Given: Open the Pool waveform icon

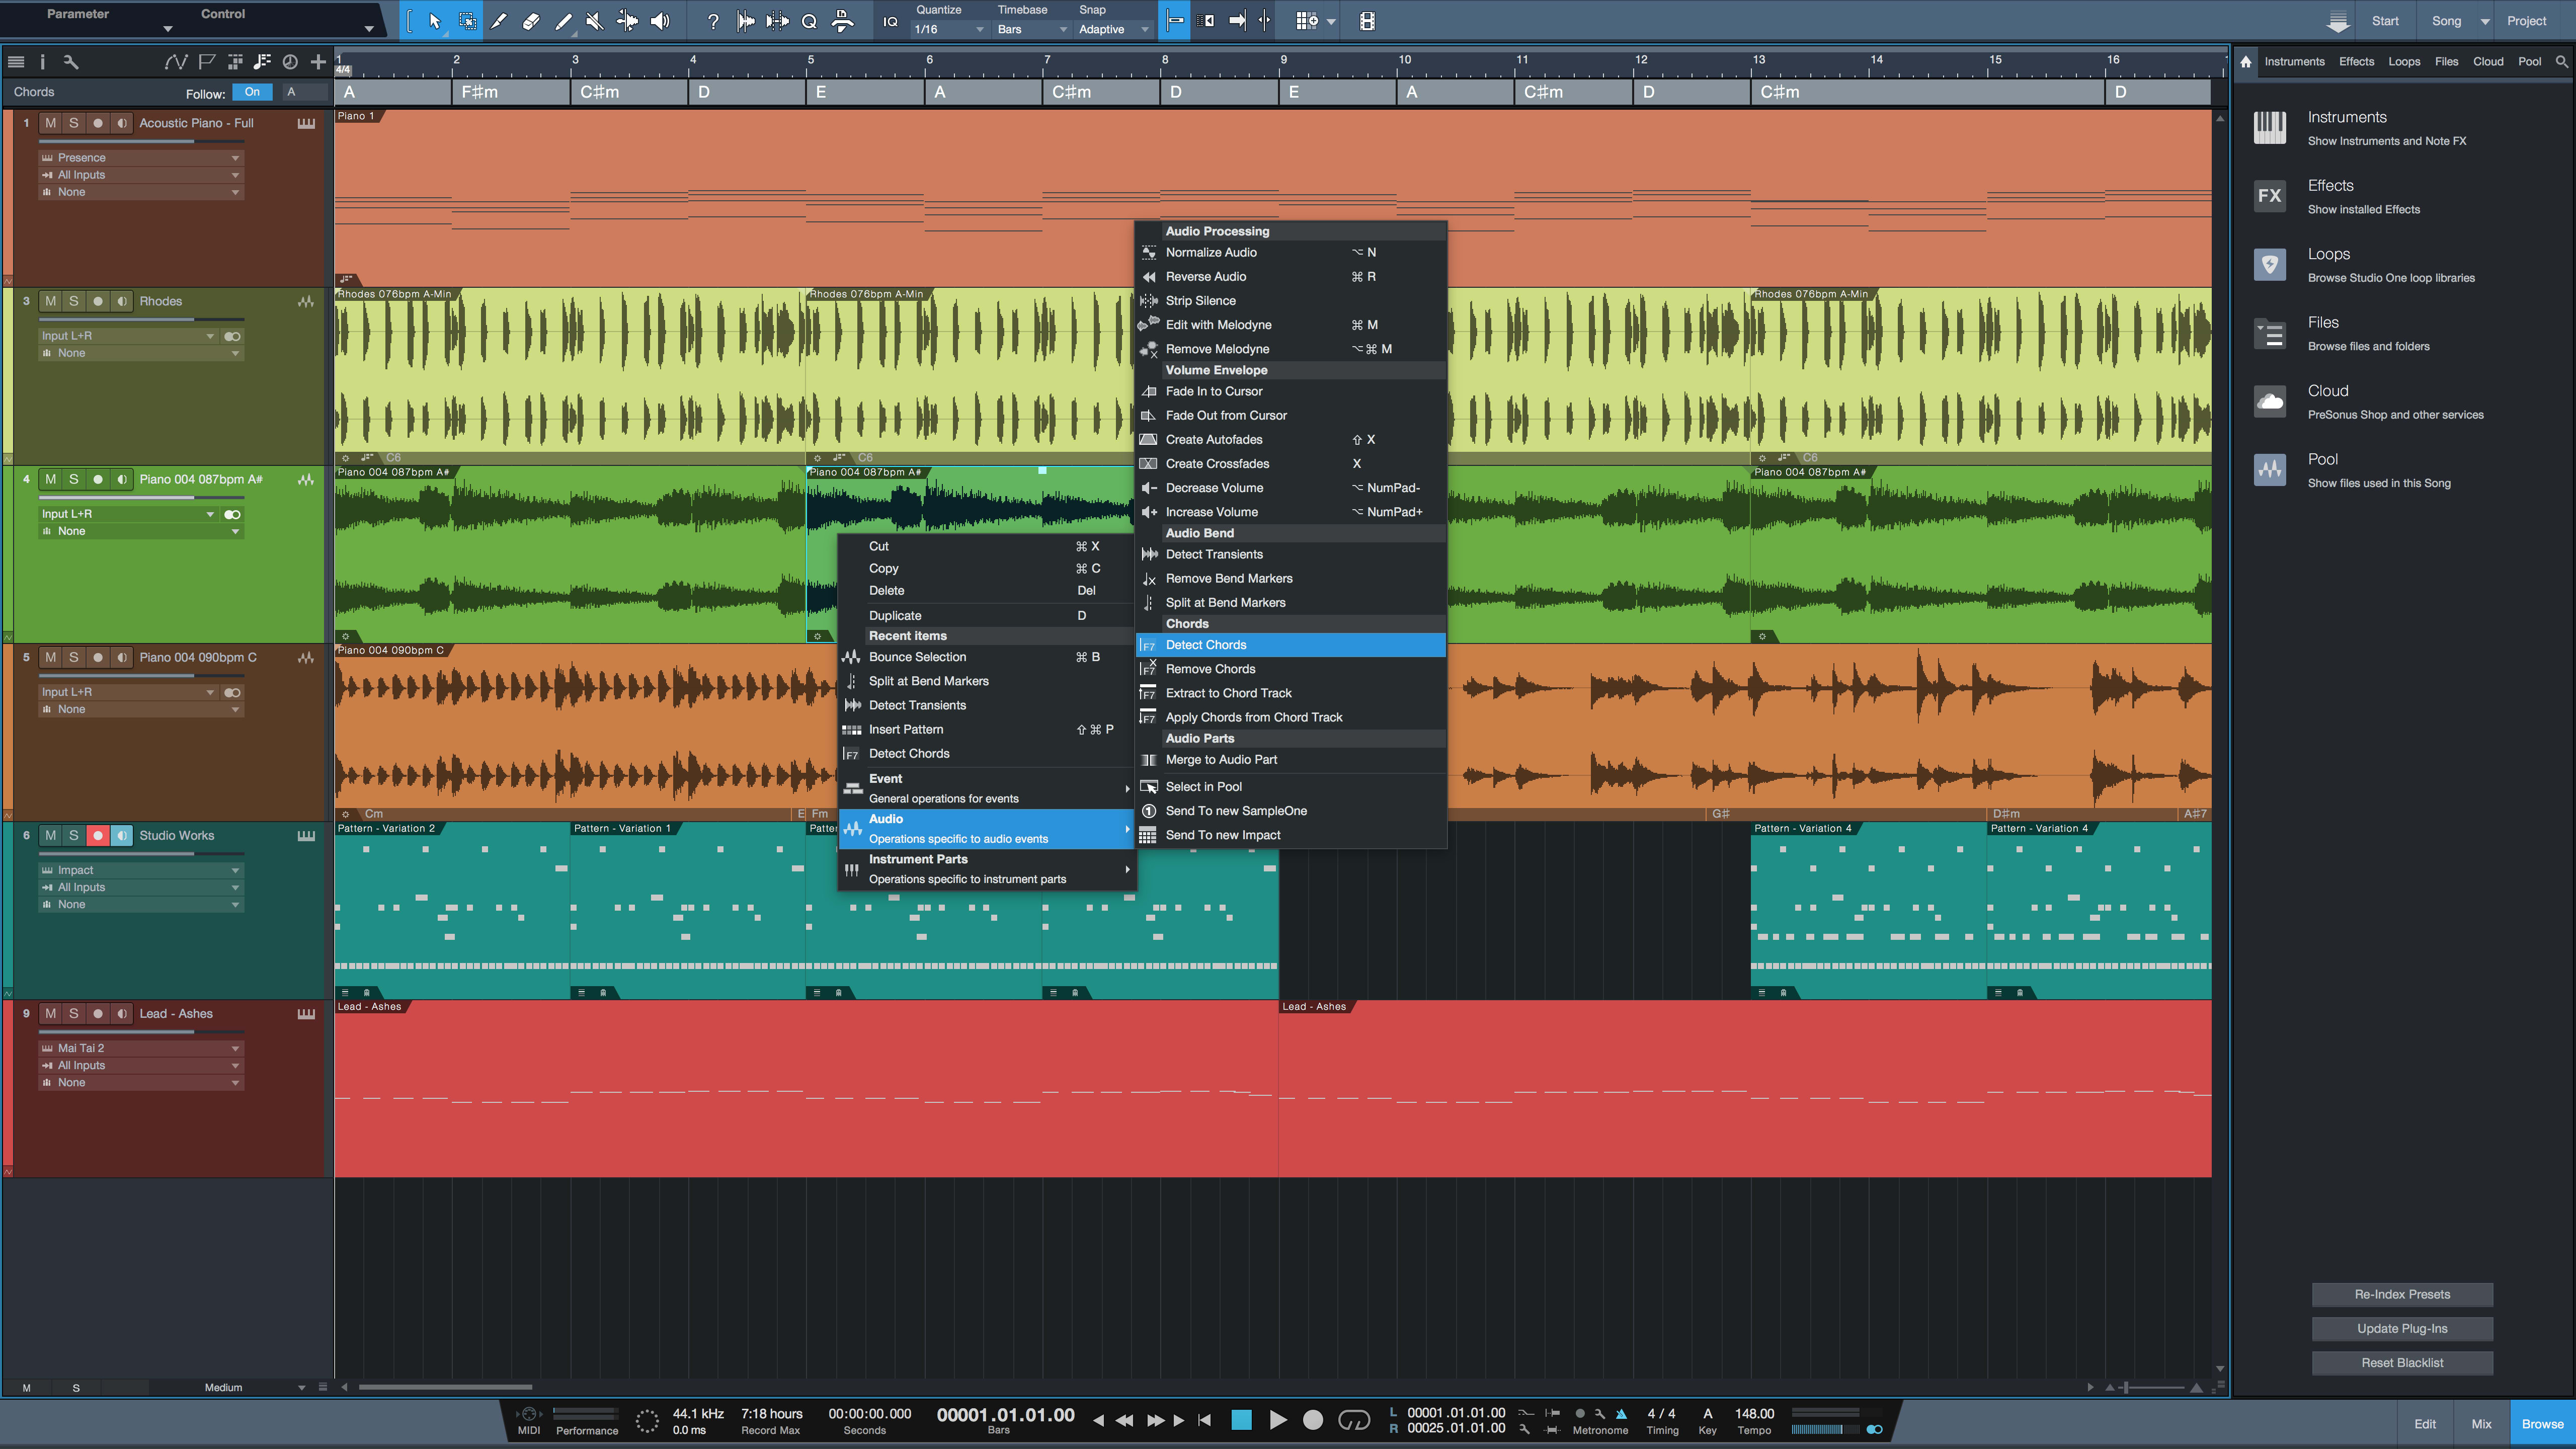Looking at the screenshot, I should point(2270,470).
